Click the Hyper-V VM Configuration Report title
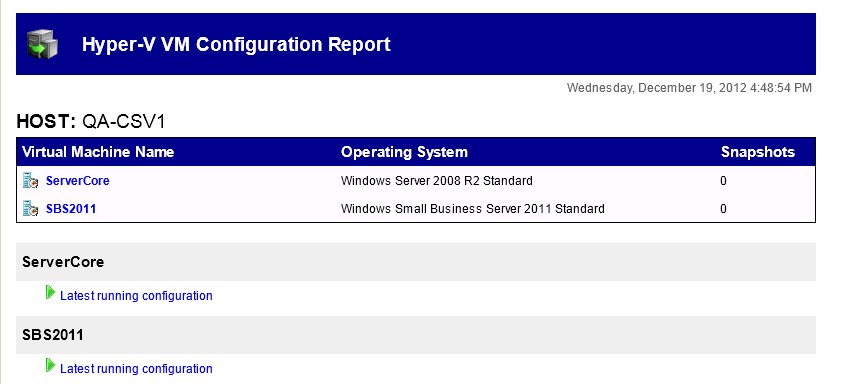Screen dimensions: 848x384 pos(236,44)
